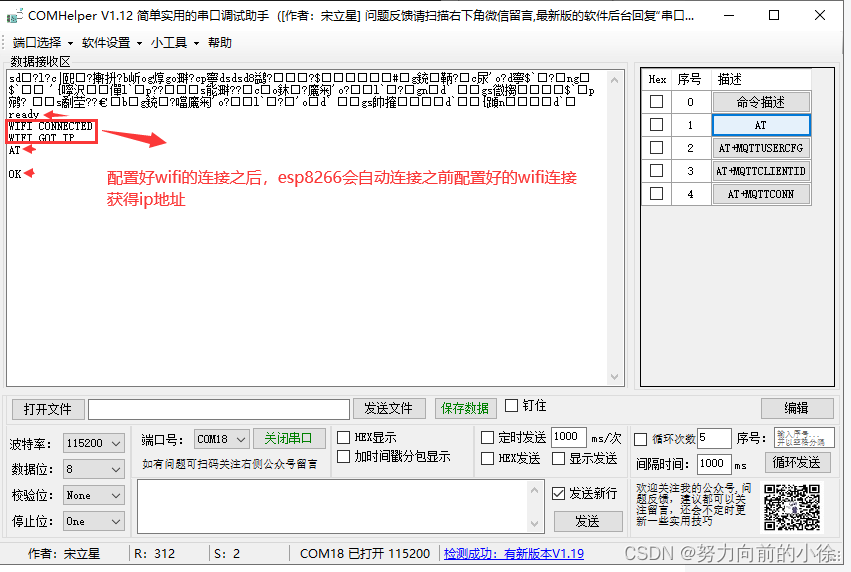The height and width of the screenshot is (572, 851).
Task: Open the 数据位 dropdown
Action: (93, 469)
